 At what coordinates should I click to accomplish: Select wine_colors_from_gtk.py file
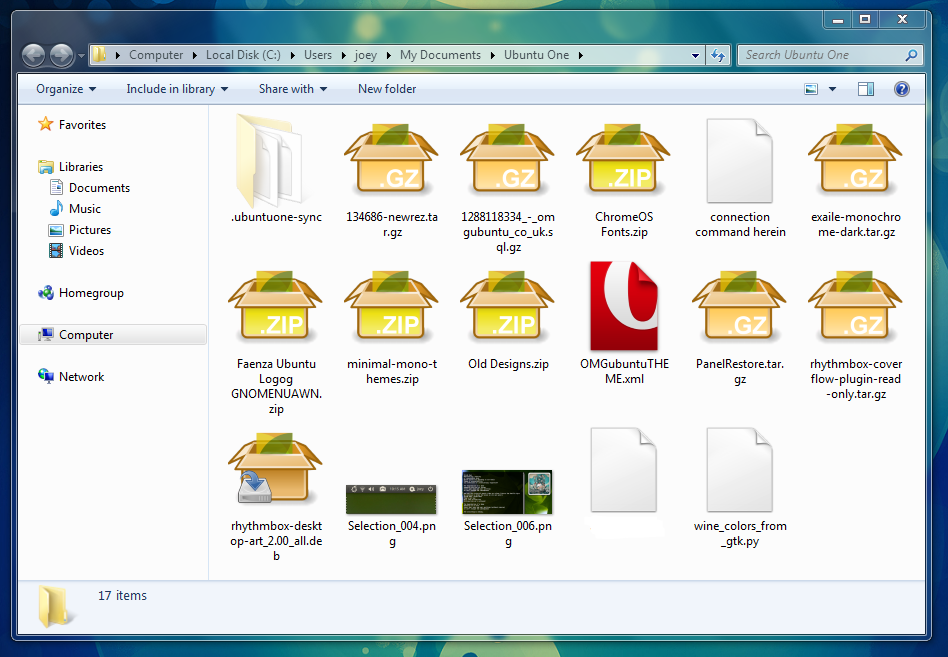[x=739, y=472]
